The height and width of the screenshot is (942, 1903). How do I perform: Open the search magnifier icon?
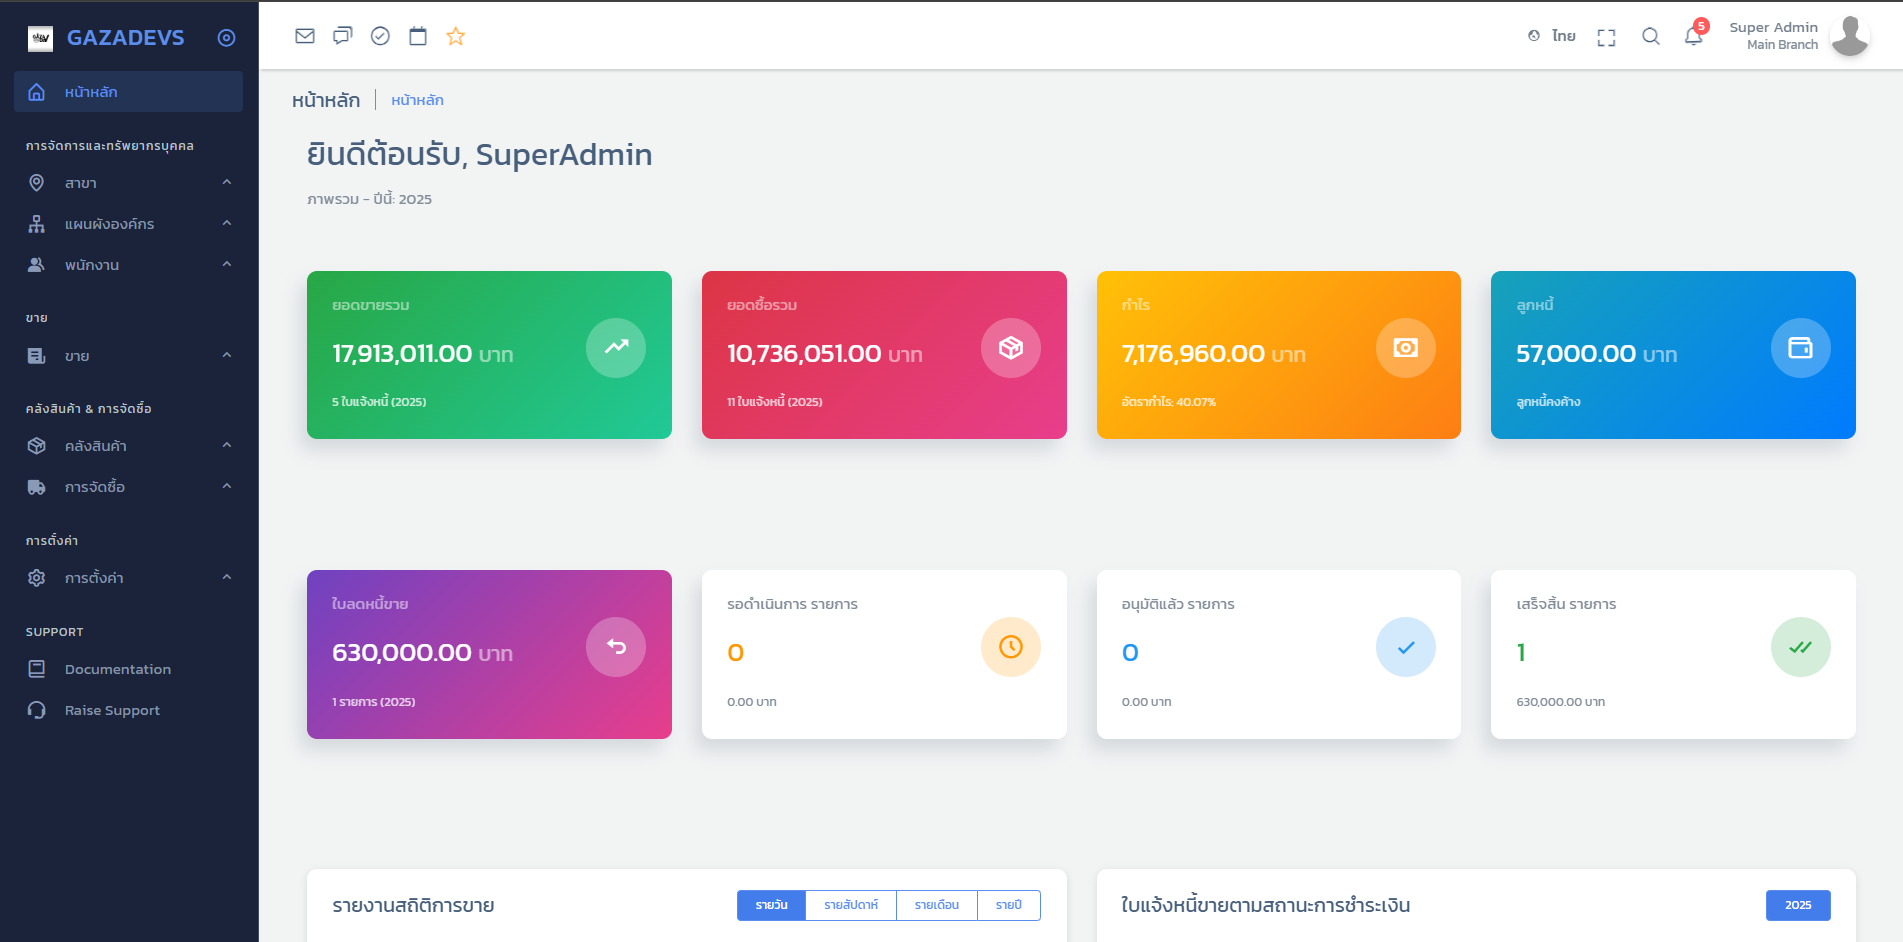[1651, 37]
